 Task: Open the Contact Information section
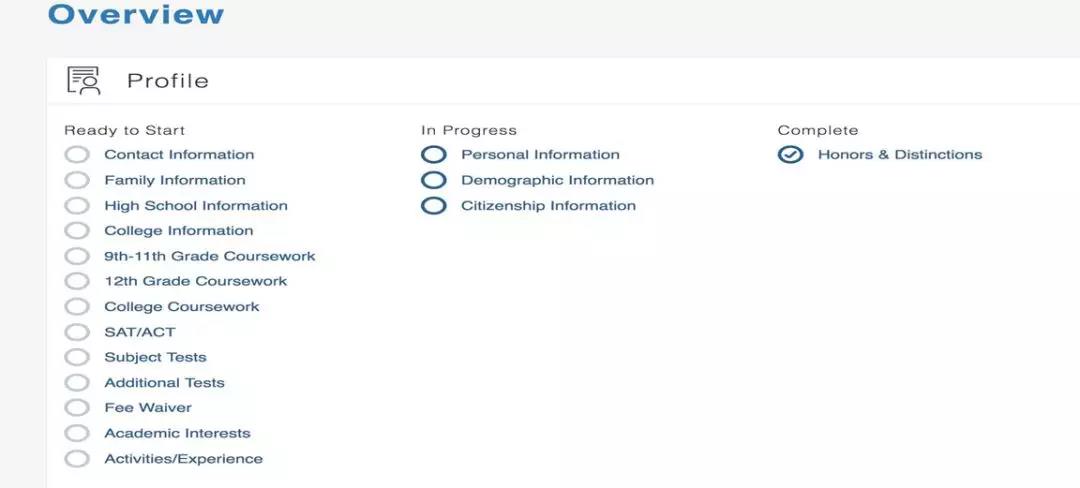pos(179,155)
